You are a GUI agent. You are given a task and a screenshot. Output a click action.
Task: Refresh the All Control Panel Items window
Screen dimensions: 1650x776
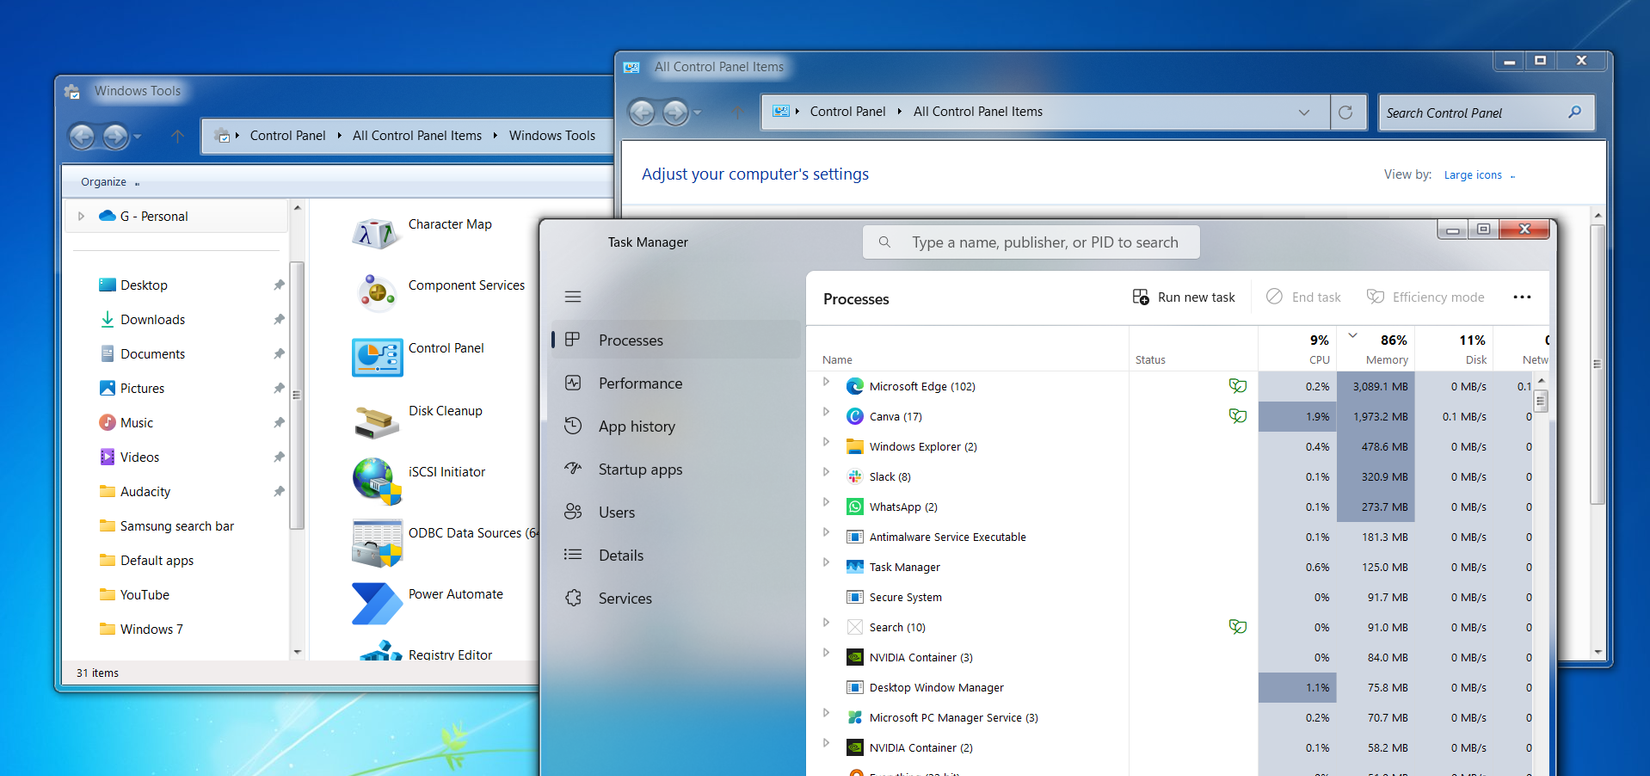coord(1346,113)
